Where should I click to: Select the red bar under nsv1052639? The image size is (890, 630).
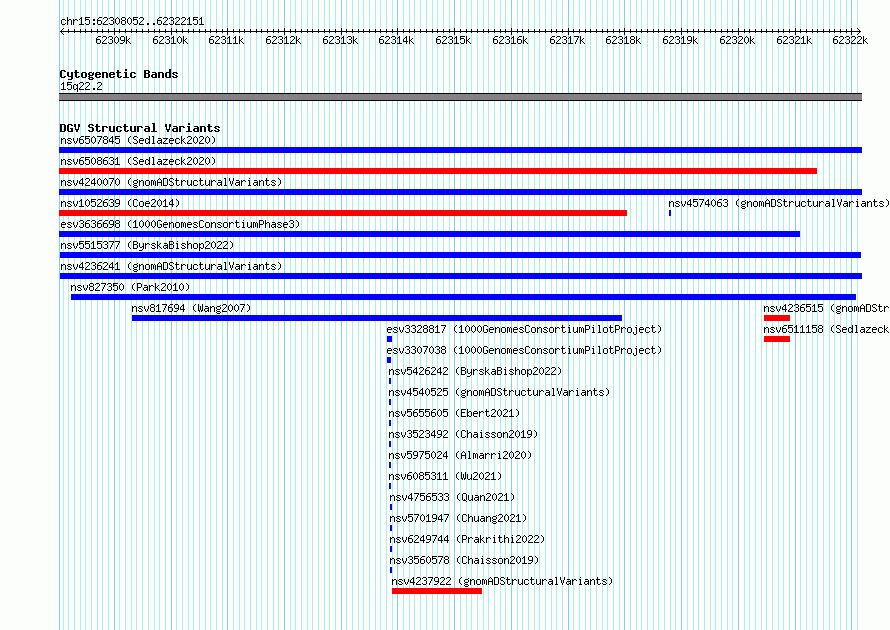coord(343,213)
